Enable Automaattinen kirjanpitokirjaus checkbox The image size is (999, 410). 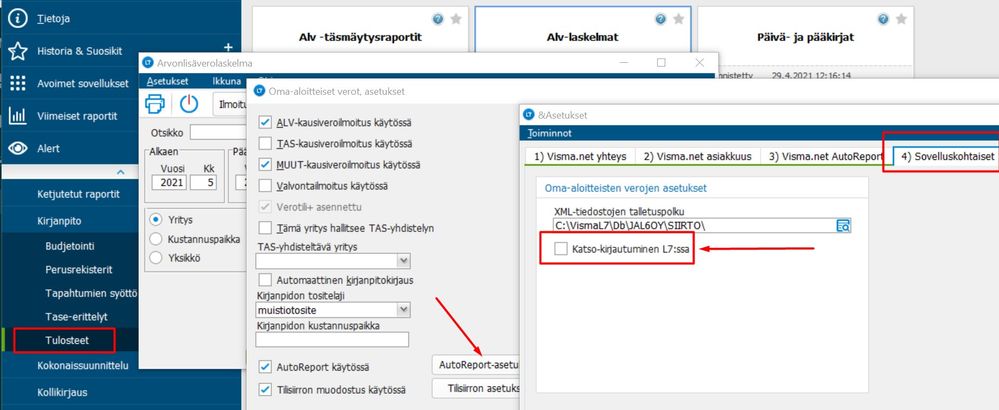tap(266, 279)
